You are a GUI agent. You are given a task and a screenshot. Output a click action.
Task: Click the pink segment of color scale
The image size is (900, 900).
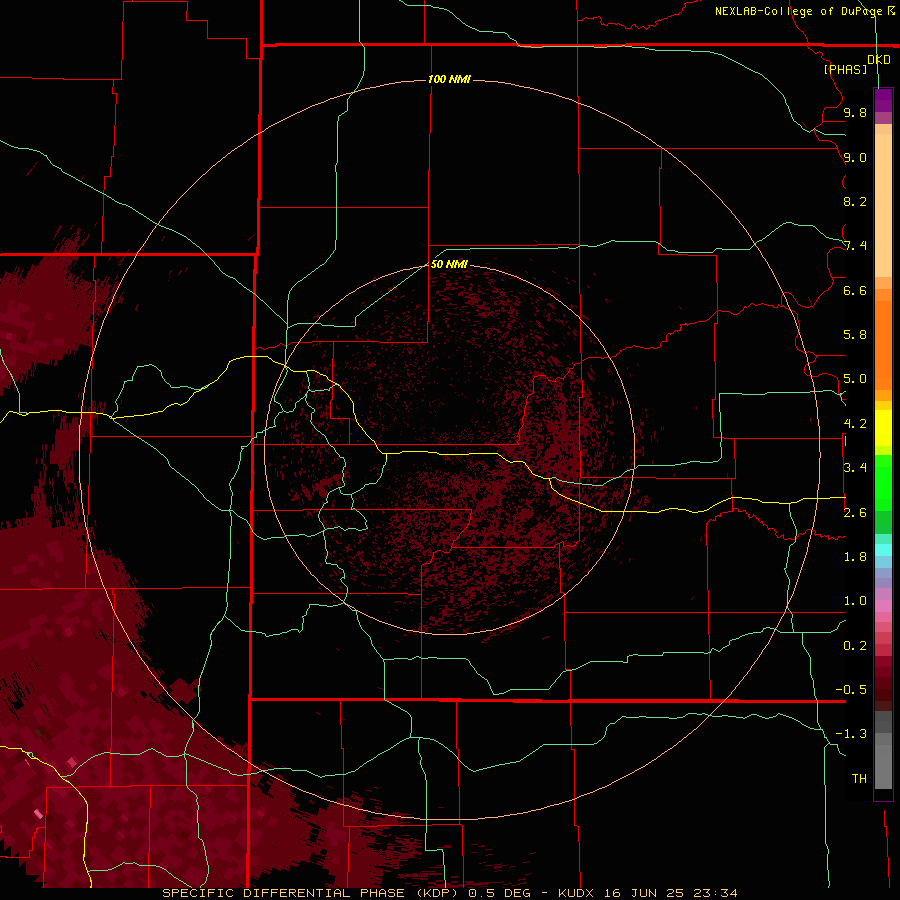(x=883, y=606)
